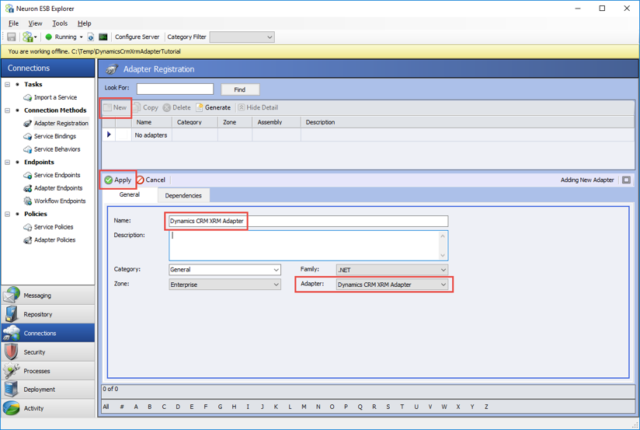Screen dimensions: 640x430
Task: Click the Import a Service icon
Action: point(28,98)
